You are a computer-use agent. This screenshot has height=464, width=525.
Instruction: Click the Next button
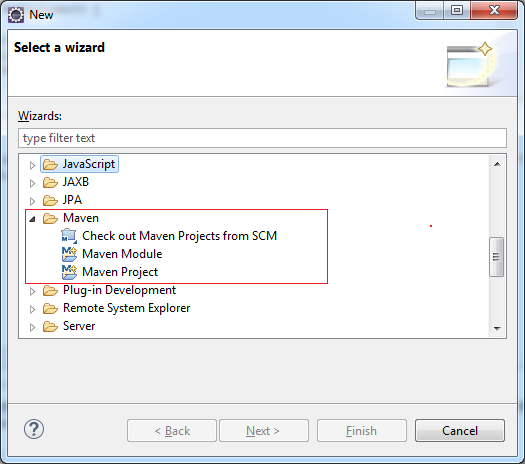coord(264,431)
